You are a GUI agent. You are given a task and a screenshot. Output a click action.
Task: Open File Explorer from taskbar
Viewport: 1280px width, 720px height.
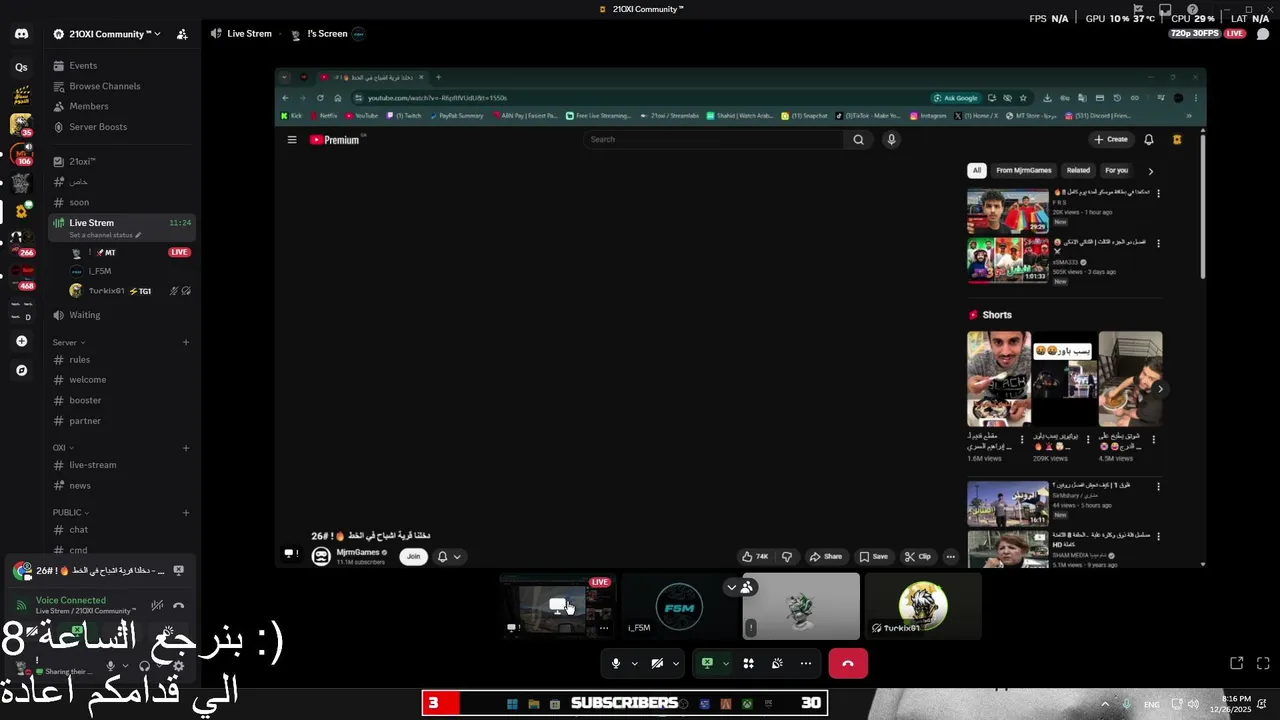[x=533, y=704]
